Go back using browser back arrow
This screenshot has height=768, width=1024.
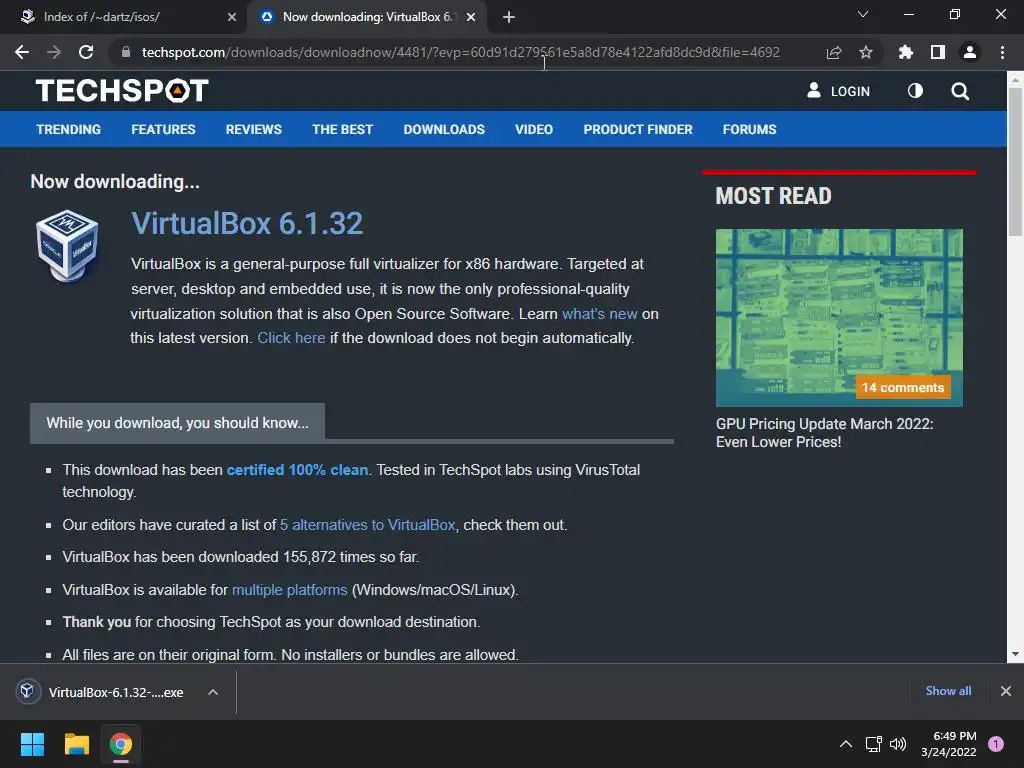22,52
